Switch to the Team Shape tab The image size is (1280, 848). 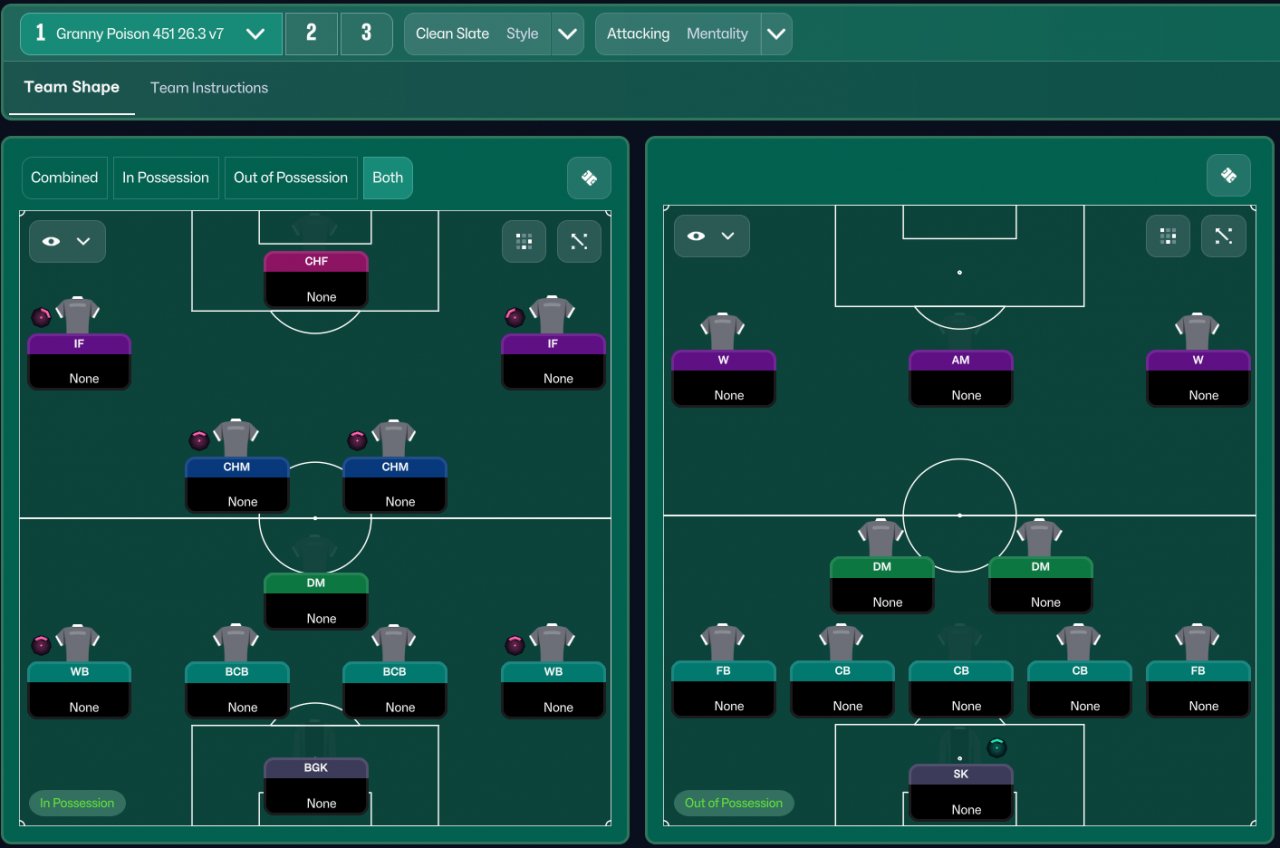tap(72, 87)
